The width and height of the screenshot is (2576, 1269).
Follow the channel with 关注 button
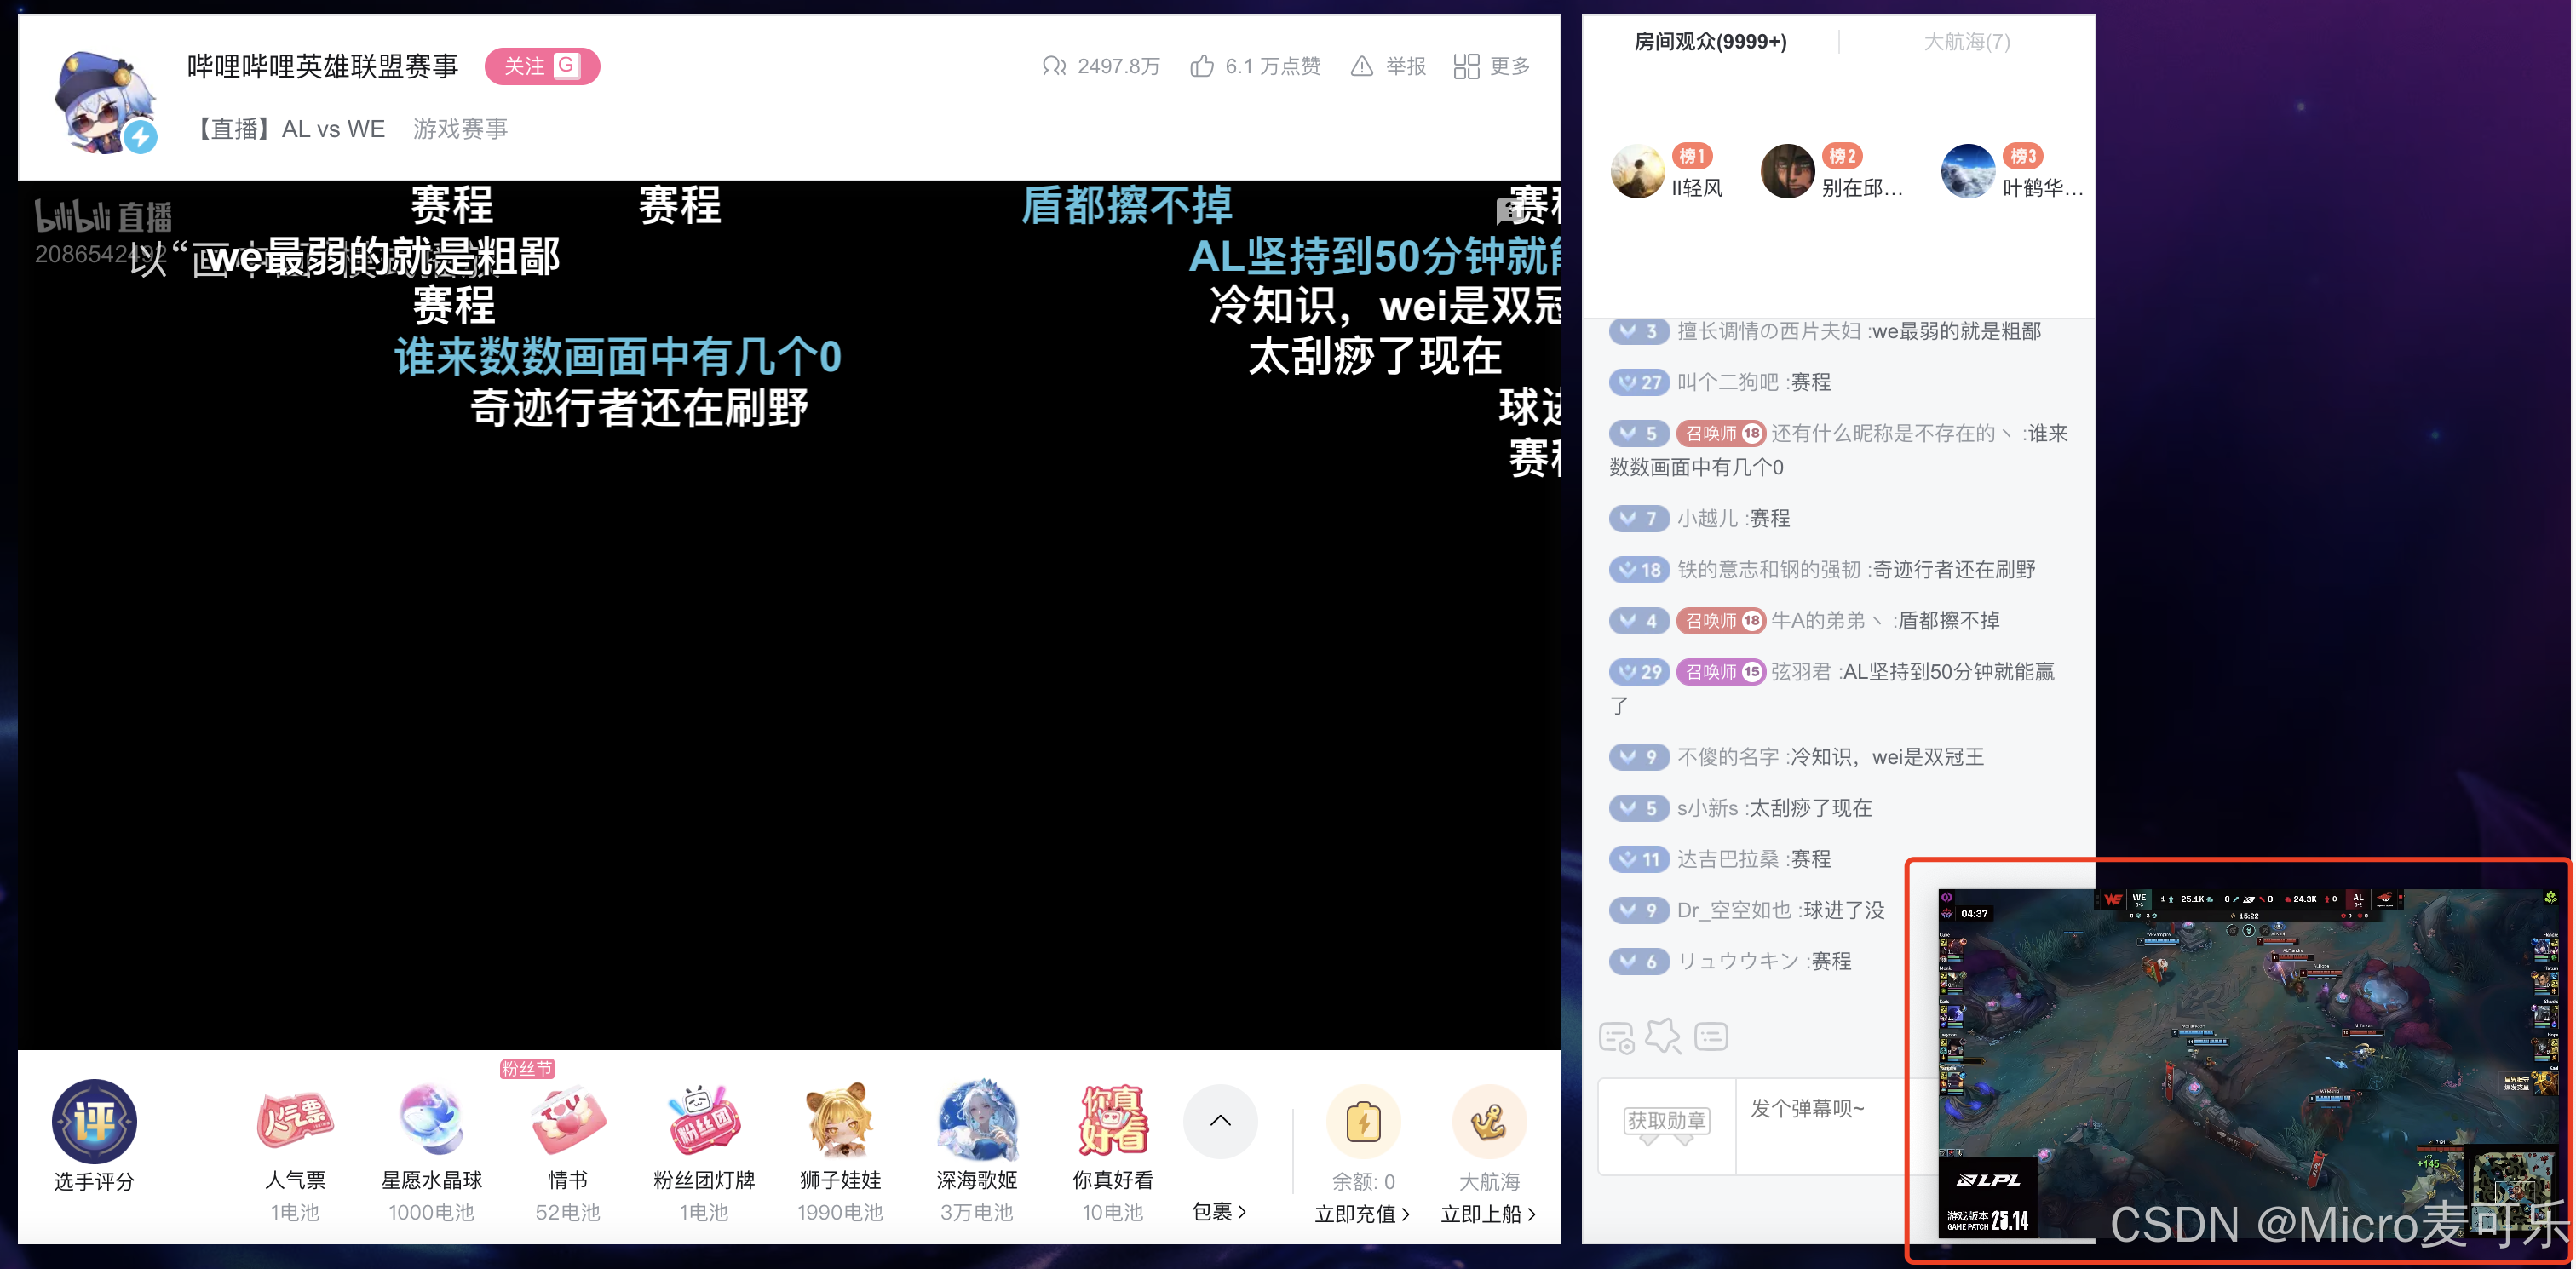point(542,66)
